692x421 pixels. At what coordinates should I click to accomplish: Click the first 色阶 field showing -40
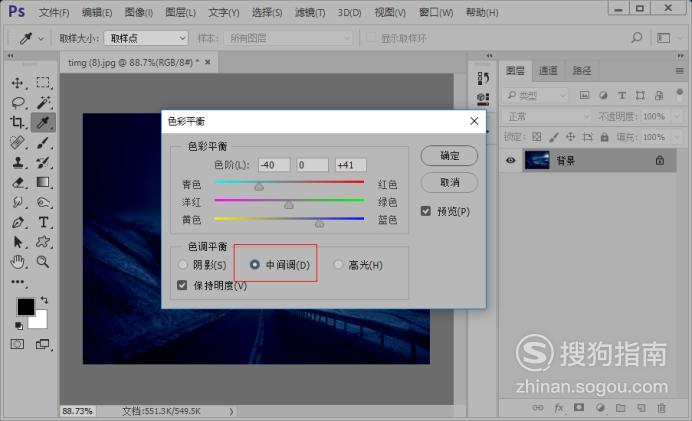point(274,165)
